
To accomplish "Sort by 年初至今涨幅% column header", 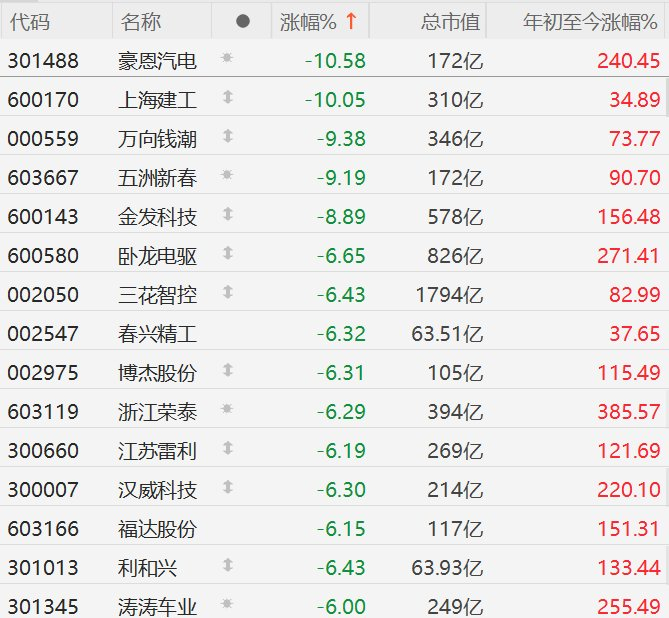I will [590, 22].
